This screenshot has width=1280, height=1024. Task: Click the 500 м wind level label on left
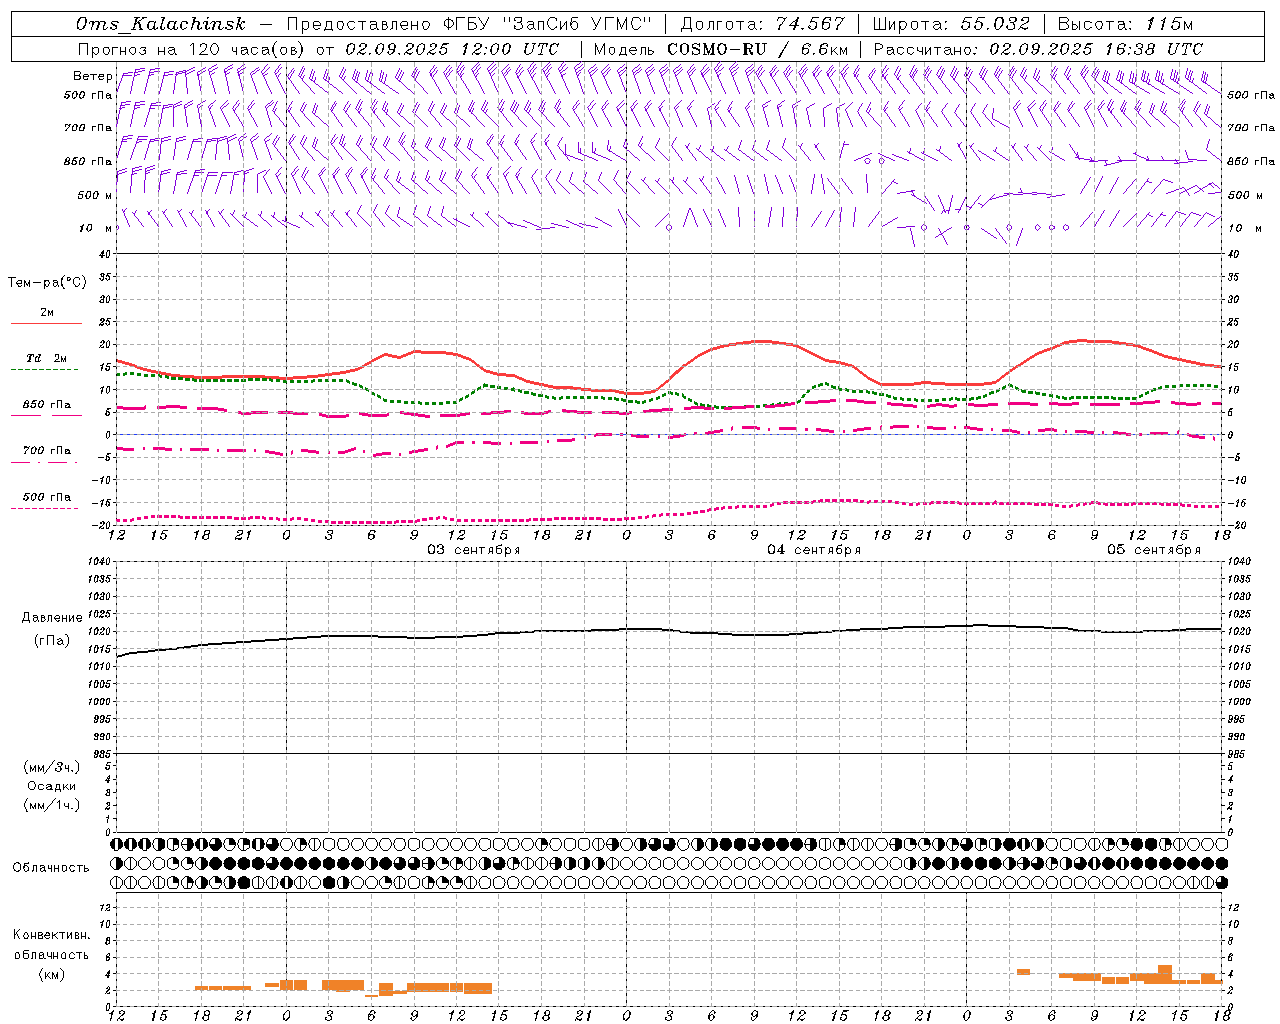[x=95, y=195]
